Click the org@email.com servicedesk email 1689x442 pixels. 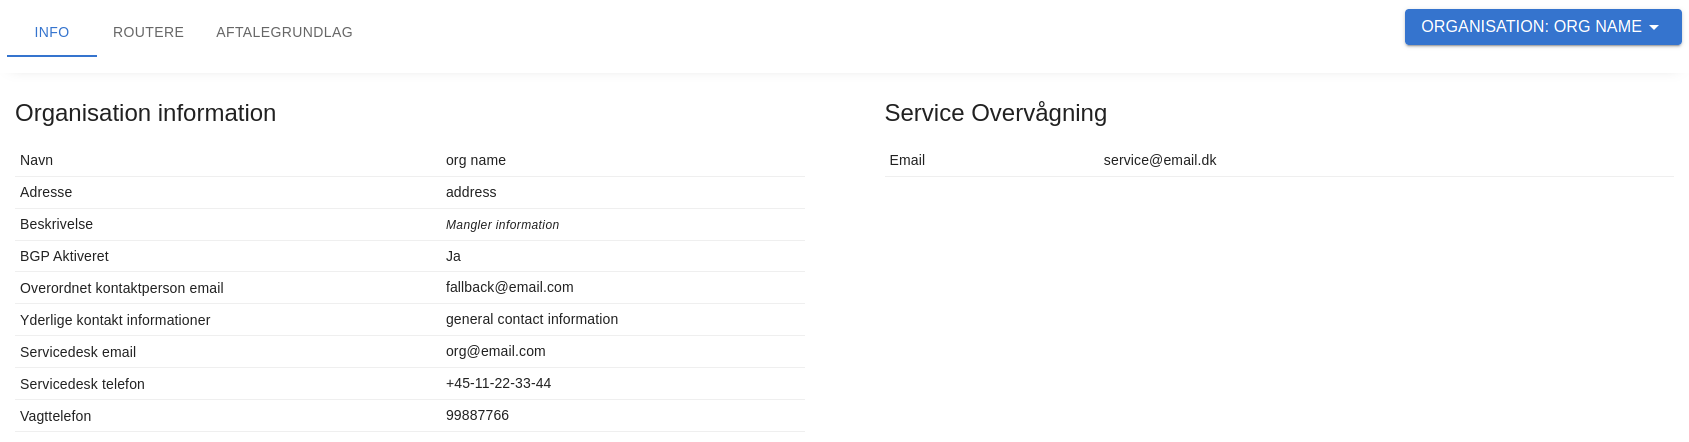(x=496, y=351)
